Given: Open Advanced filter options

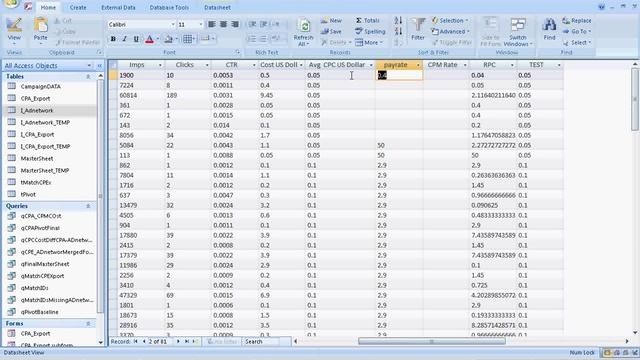Looking at the screenshot, I should pos(451,31).
